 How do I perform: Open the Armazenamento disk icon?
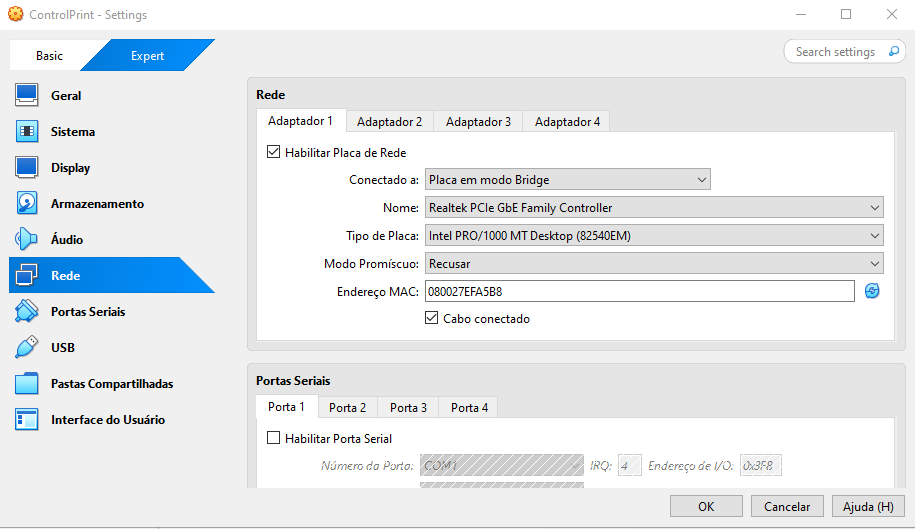(x=27, y=204)
